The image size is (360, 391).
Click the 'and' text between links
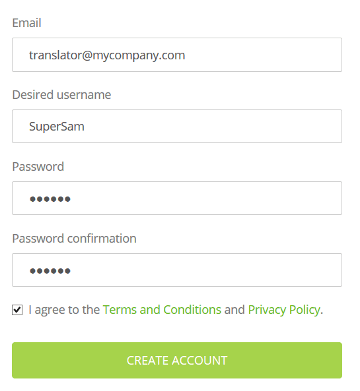pos(235,310)
